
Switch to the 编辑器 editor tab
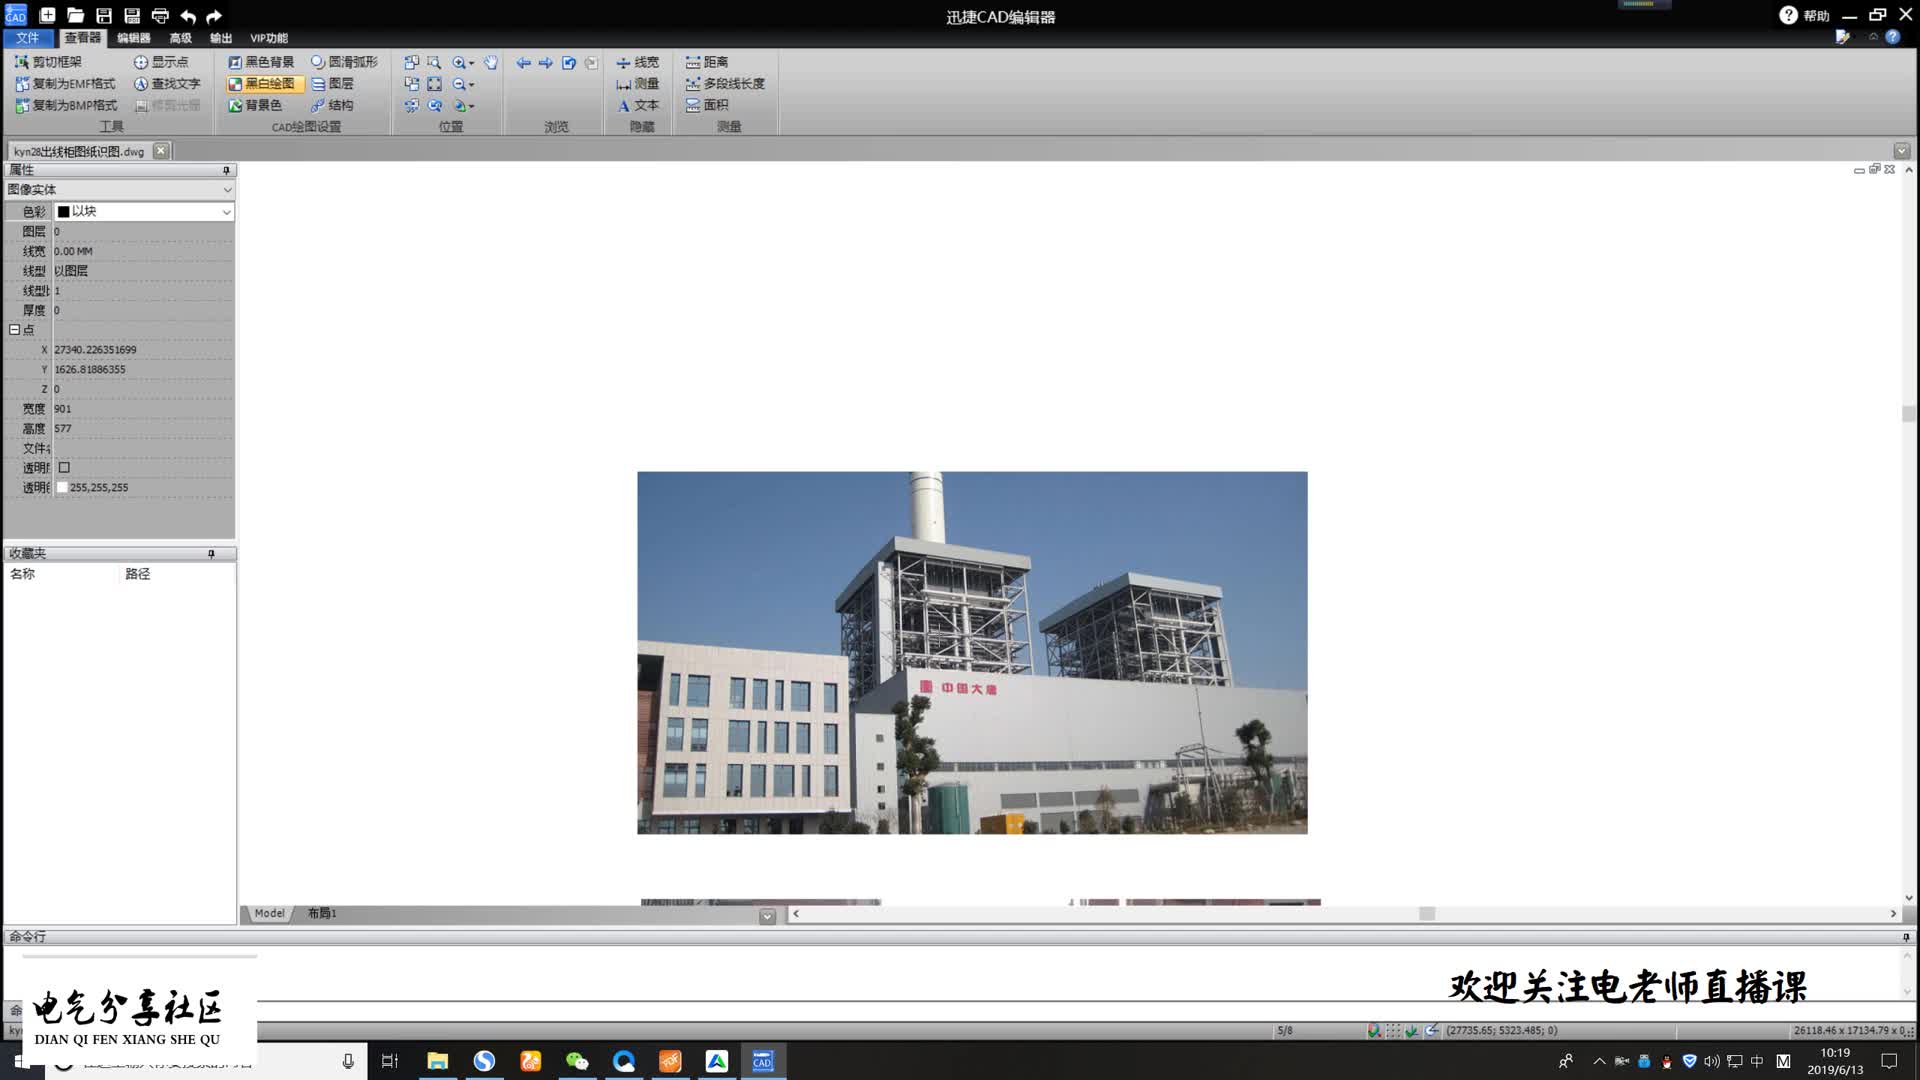(x=133, y=38)
